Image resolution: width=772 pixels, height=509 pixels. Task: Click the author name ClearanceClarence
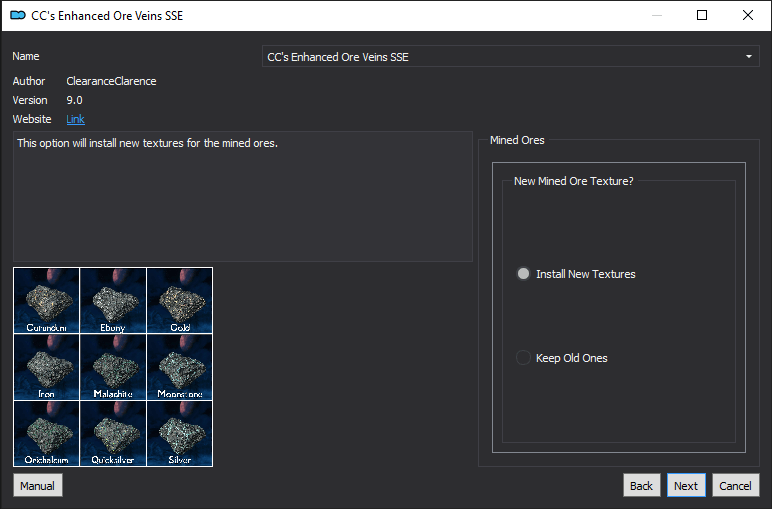pyautogui.click(x=111, y=81)
